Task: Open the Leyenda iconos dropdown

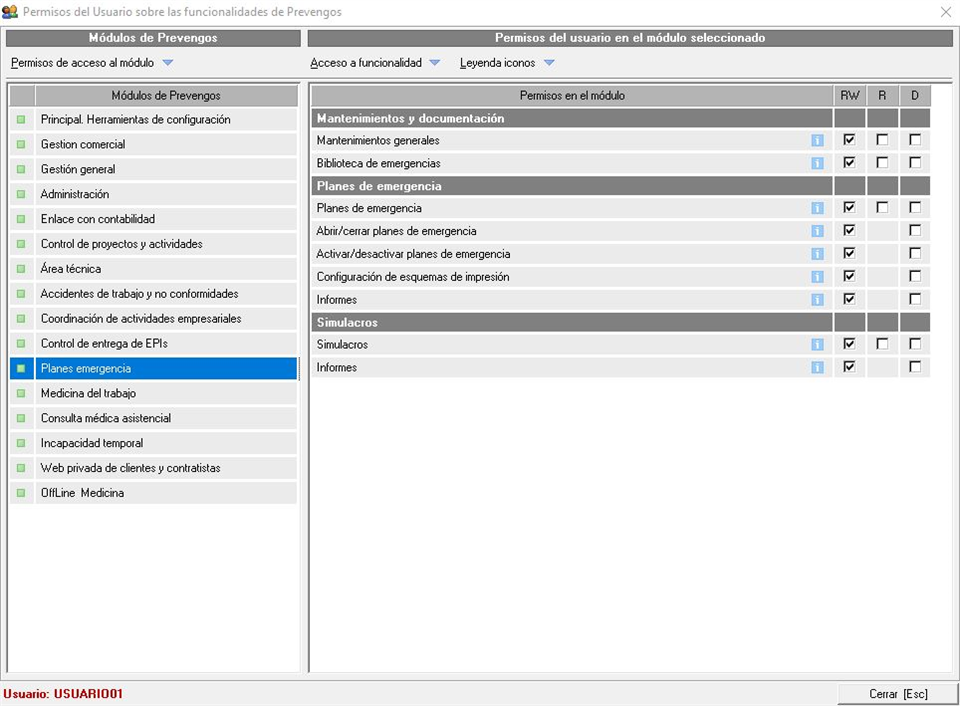Action: tap(549, 63)
